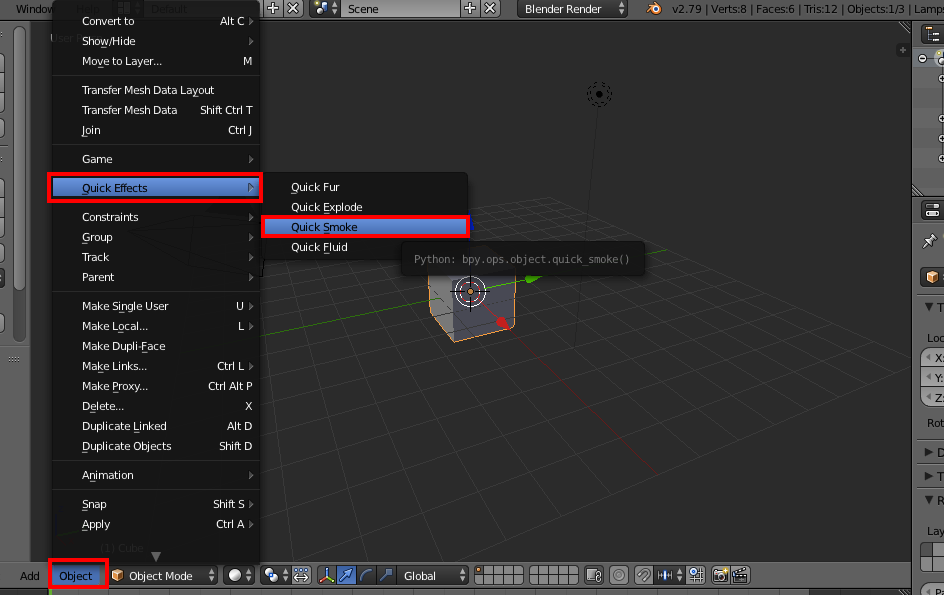Open the Add menu in header
The image size is (944, 595).
30,576
